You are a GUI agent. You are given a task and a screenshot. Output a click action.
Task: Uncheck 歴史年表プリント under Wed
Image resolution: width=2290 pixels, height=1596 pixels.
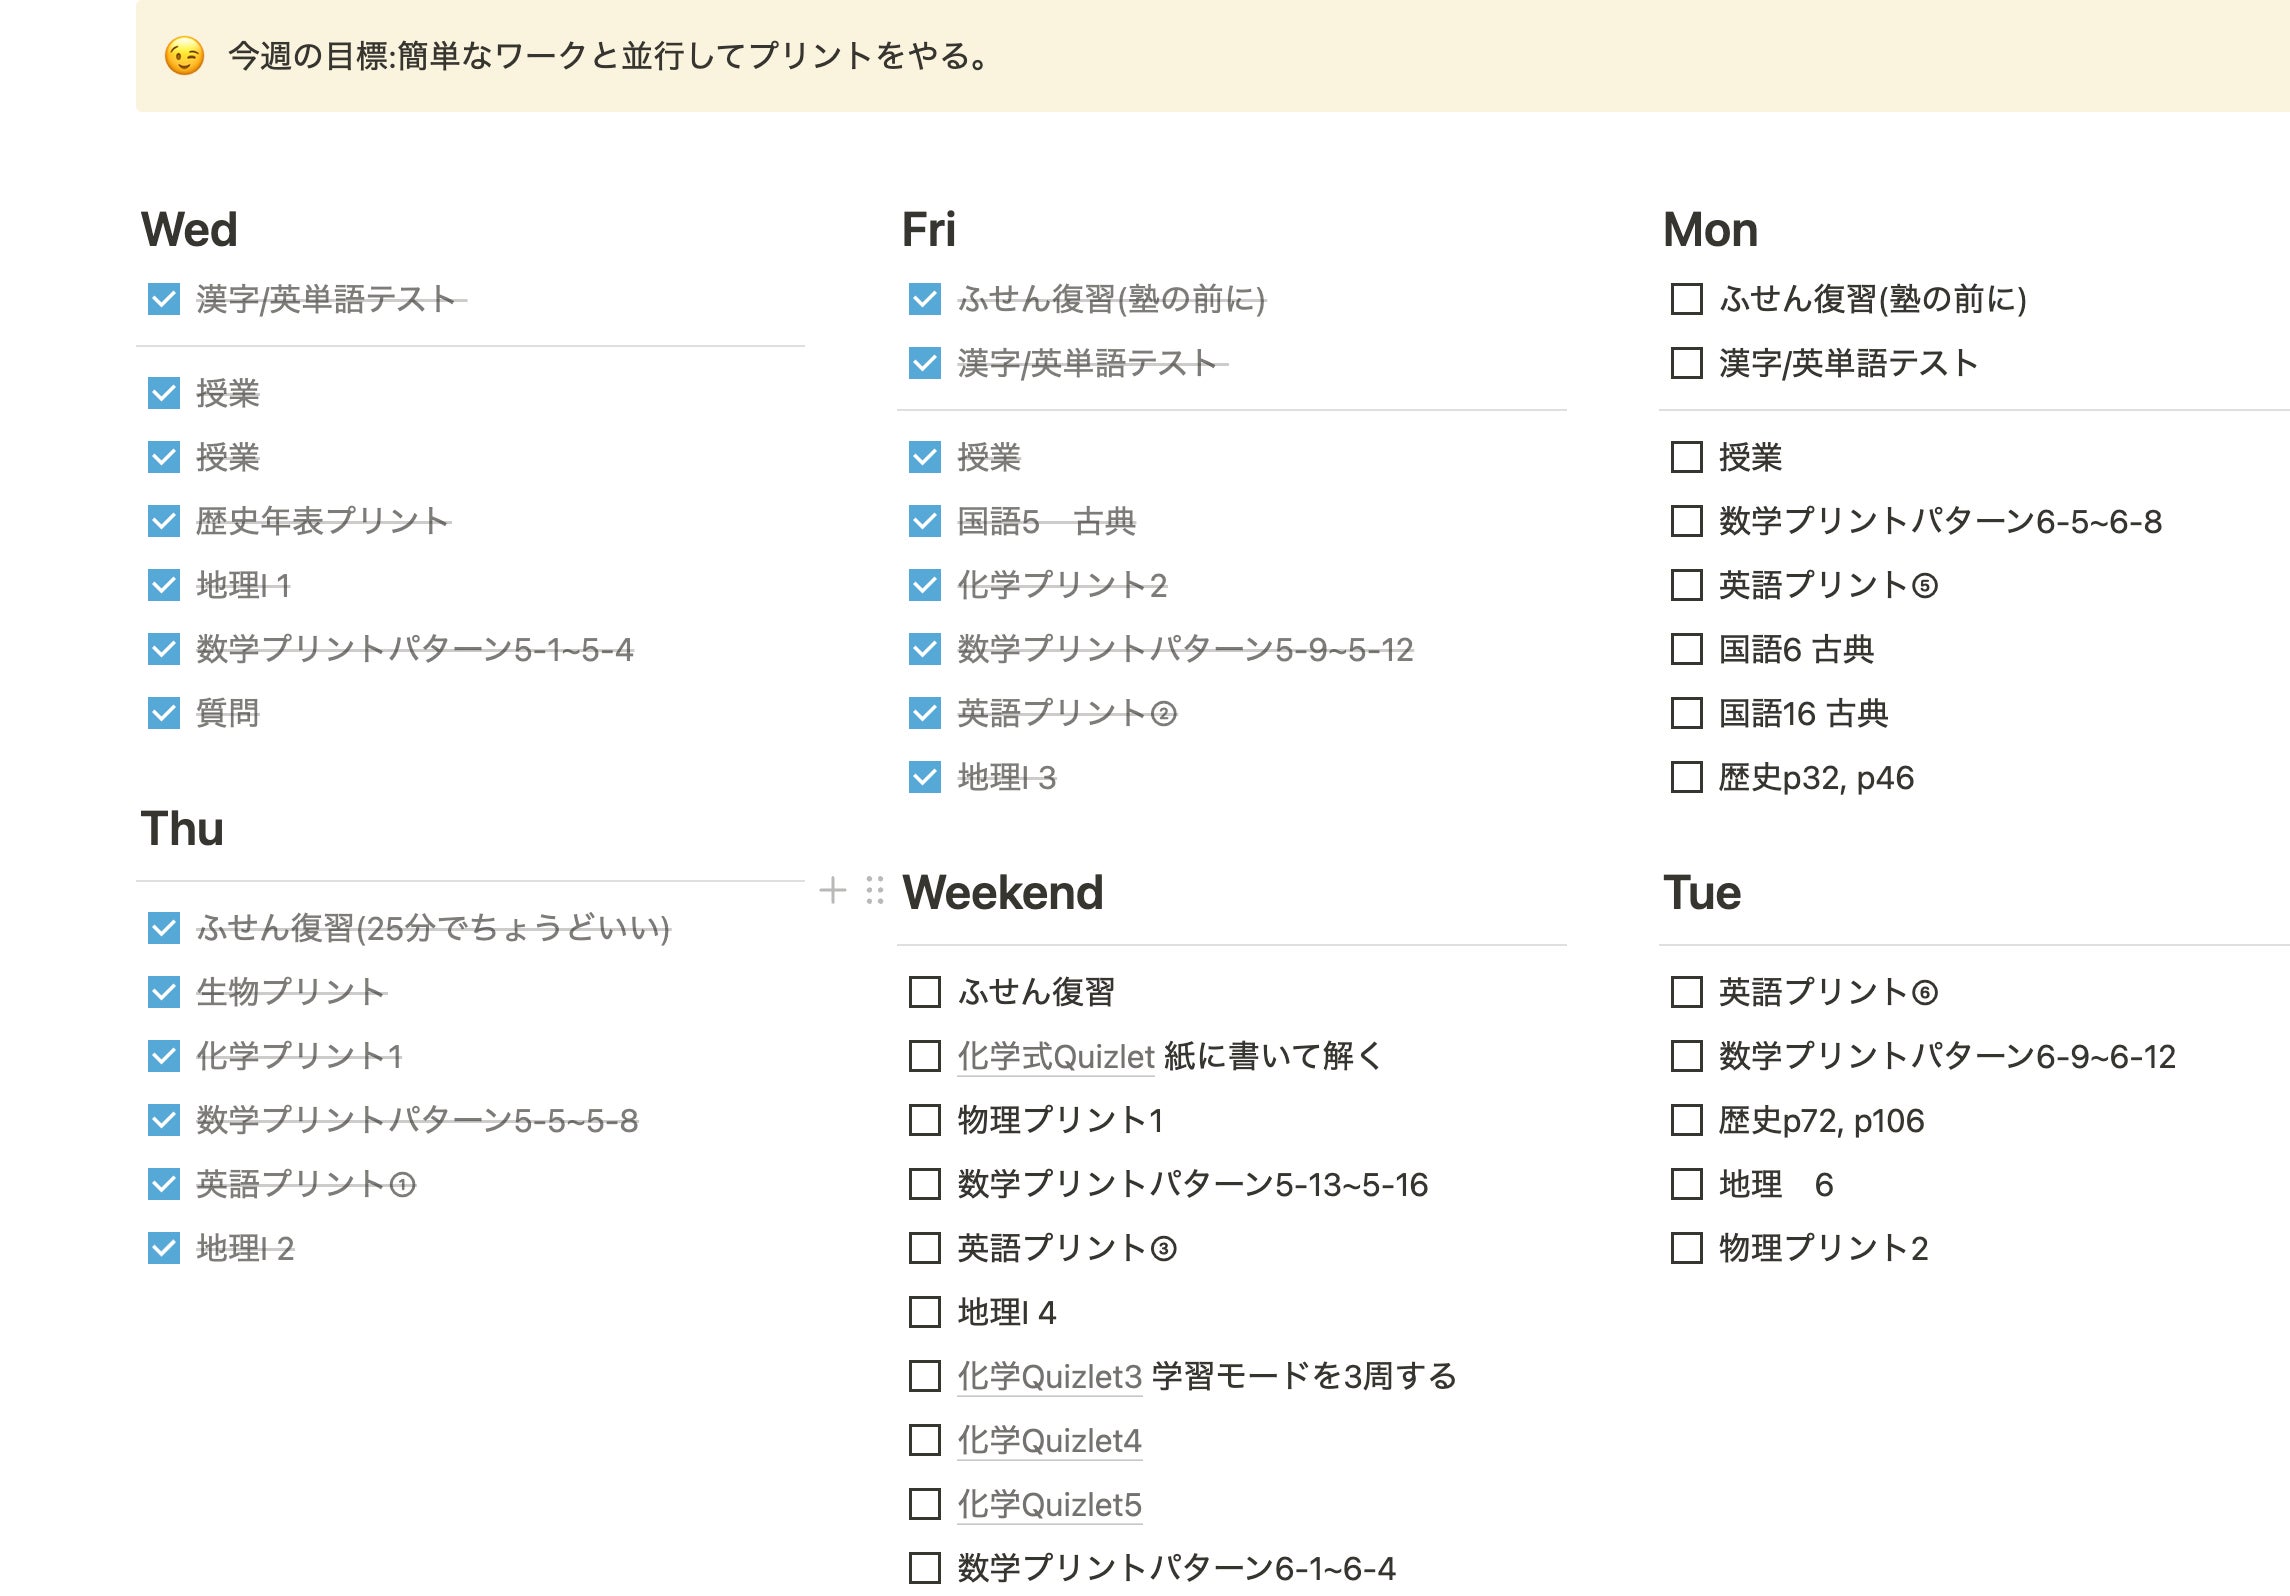pyautogui.click(x=164, y=521)
